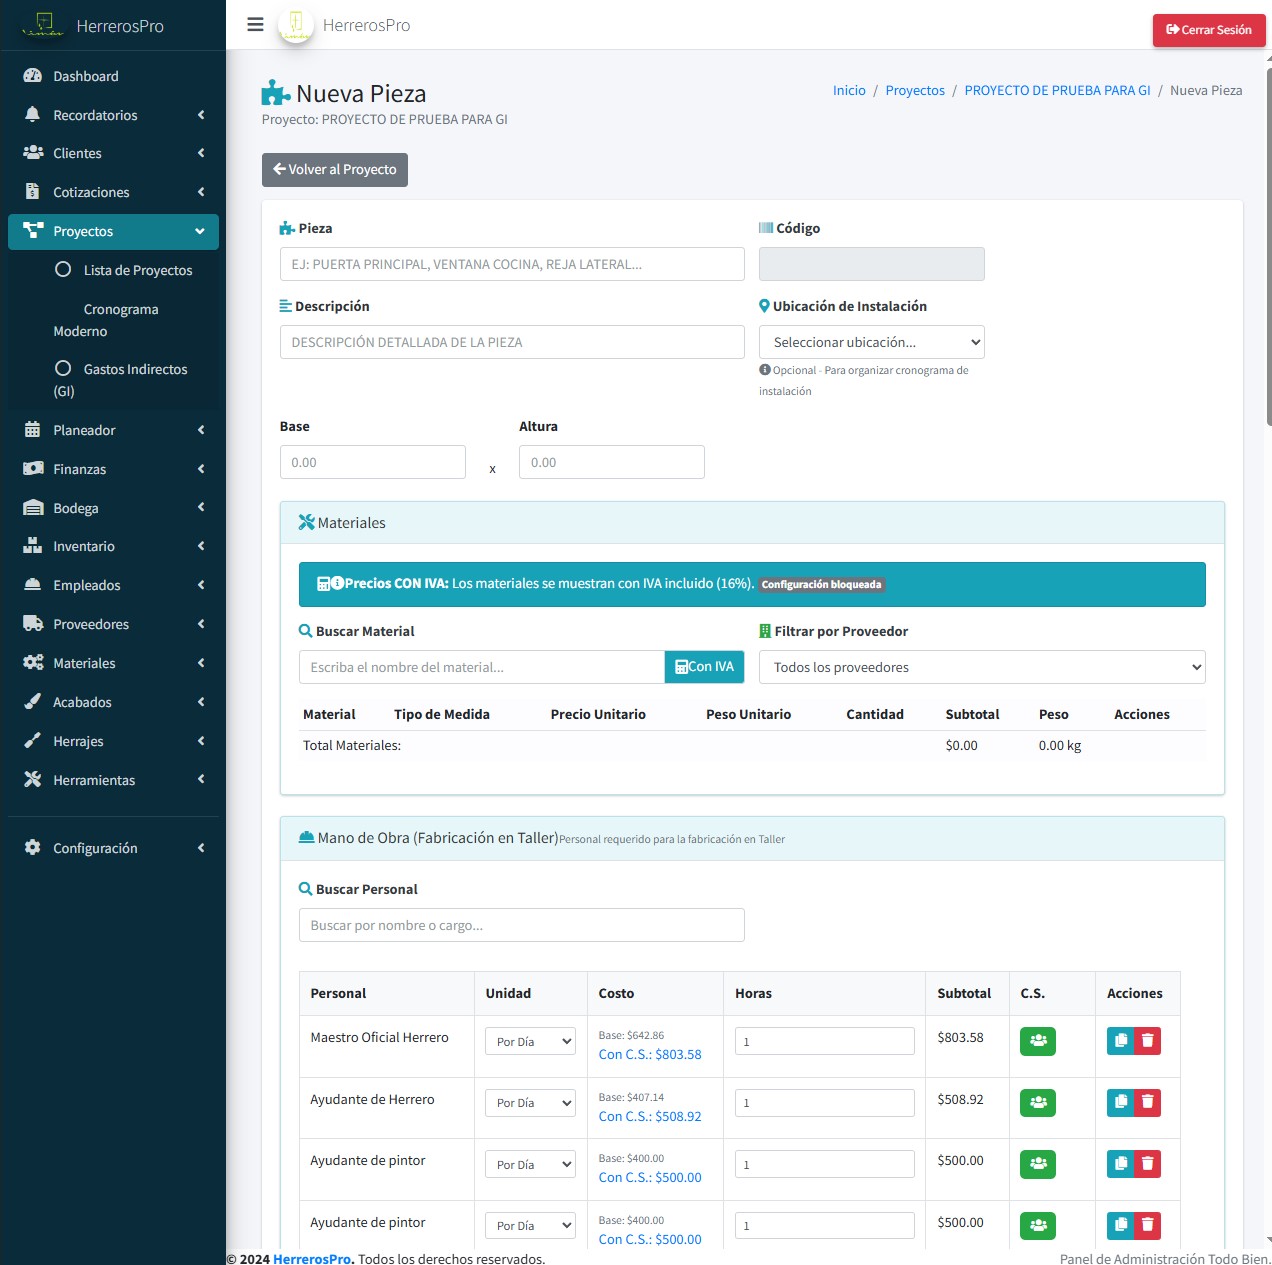Duplicate the Ayudante de Herrero row
Image resolution: width=1272 pixels, height=1265 pixels.
[1121, 1102]
